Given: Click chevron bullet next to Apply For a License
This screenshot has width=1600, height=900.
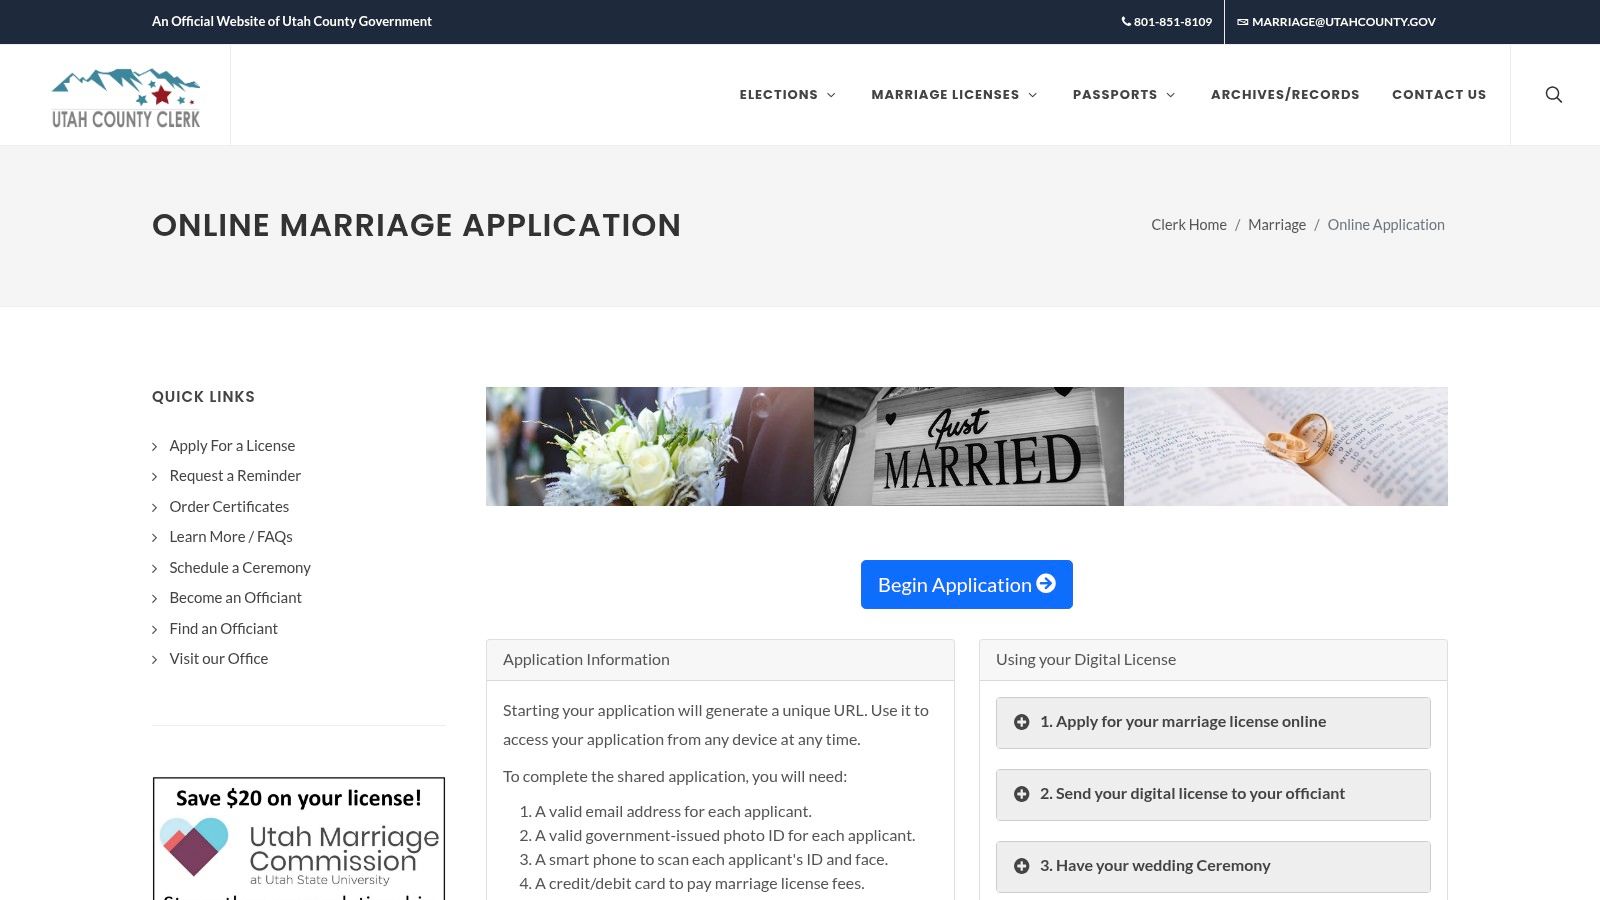Looking at the screenshot, I should coord(154,447).
